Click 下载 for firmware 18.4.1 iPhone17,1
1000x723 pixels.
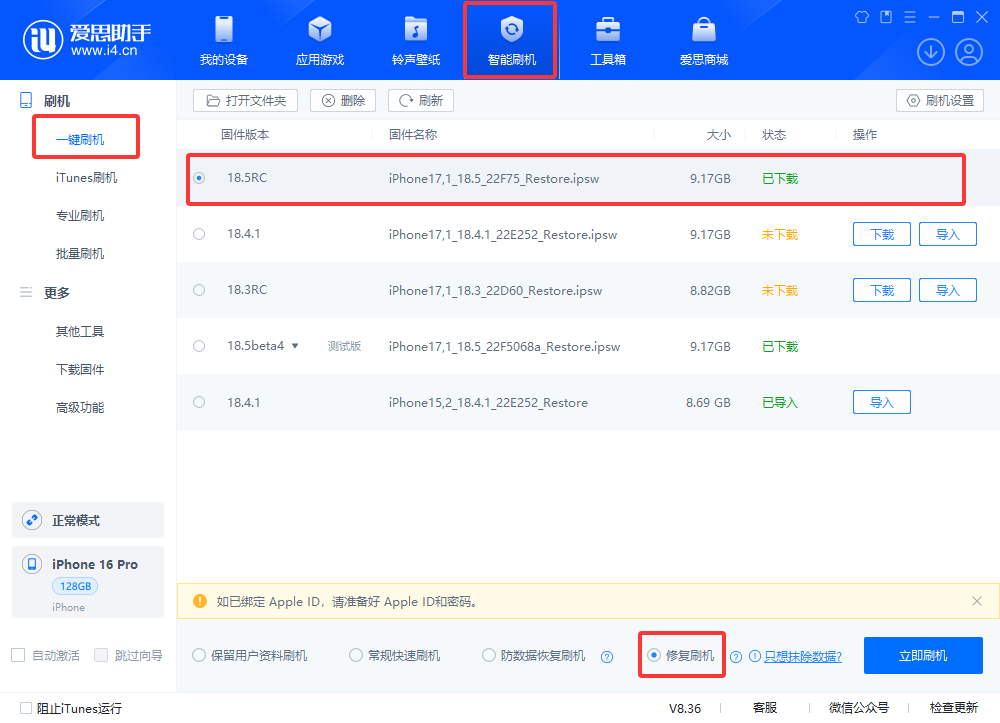coord(881,234)
